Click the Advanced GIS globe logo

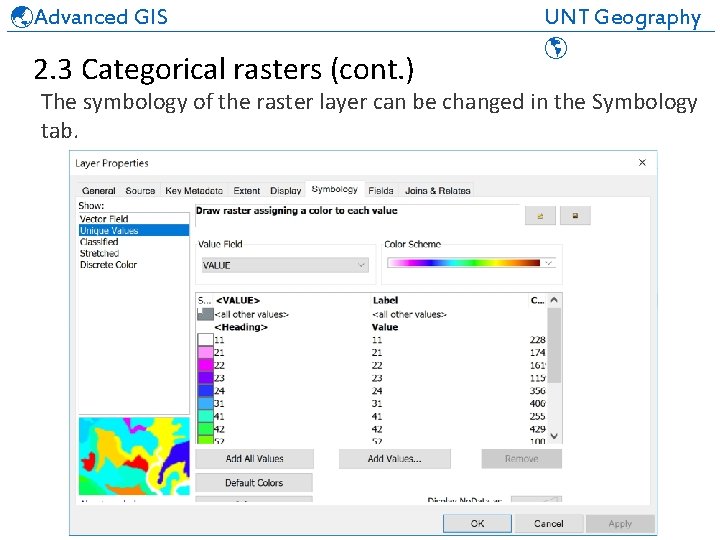21,17
